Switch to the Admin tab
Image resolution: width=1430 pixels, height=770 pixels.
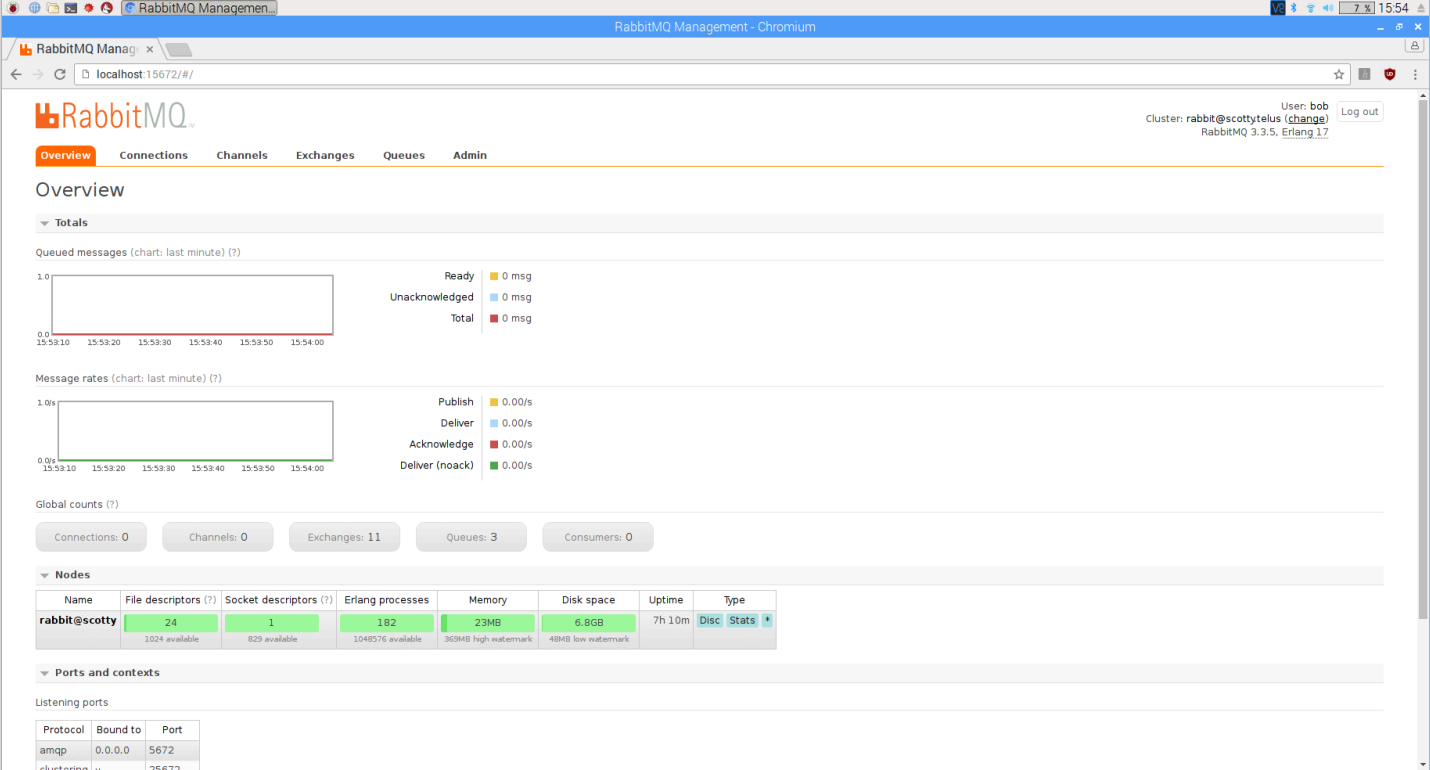pyautogui.click(x=470, y=156)
